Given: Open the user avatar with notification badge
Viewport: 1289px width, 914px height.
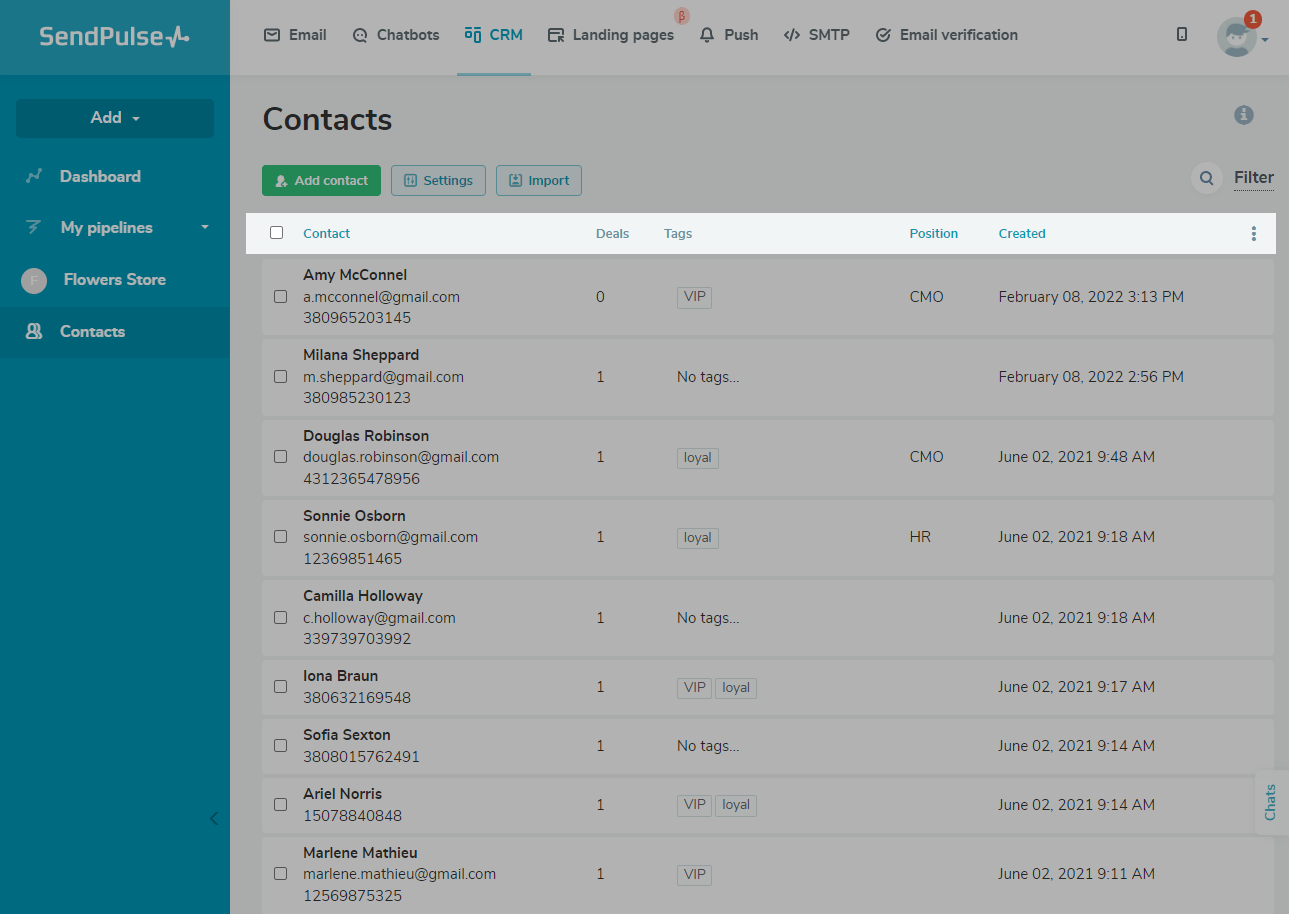Looking at the screenshot, I should 1236,37.
